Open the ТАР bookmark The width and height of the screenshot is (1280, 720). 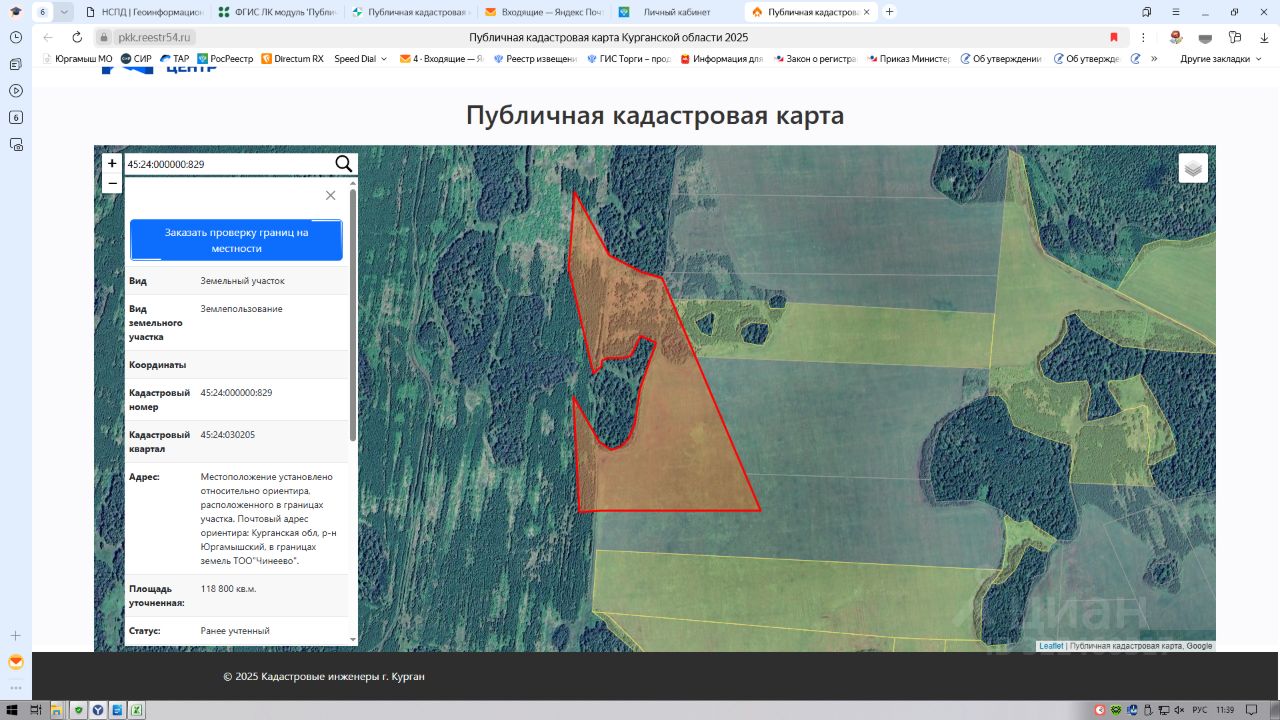(x=175, y=59)
